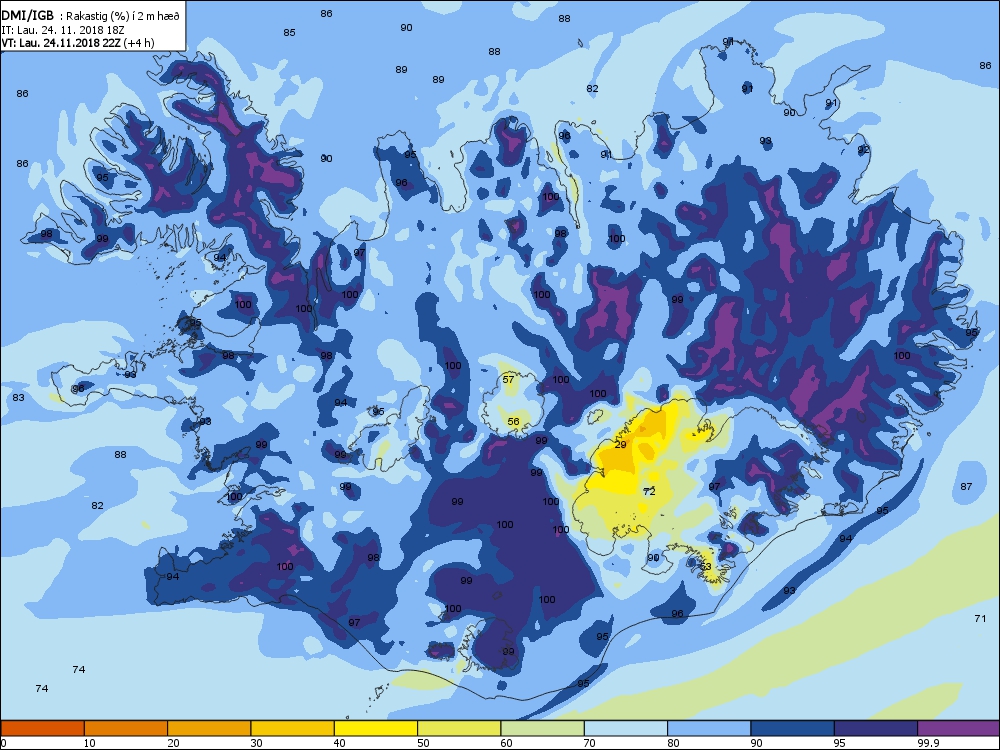Image resolution: width=1000 pixels, height=750 pixels.
Task: Pick the 60–70 pale green legend swatch
Action: 543,728
